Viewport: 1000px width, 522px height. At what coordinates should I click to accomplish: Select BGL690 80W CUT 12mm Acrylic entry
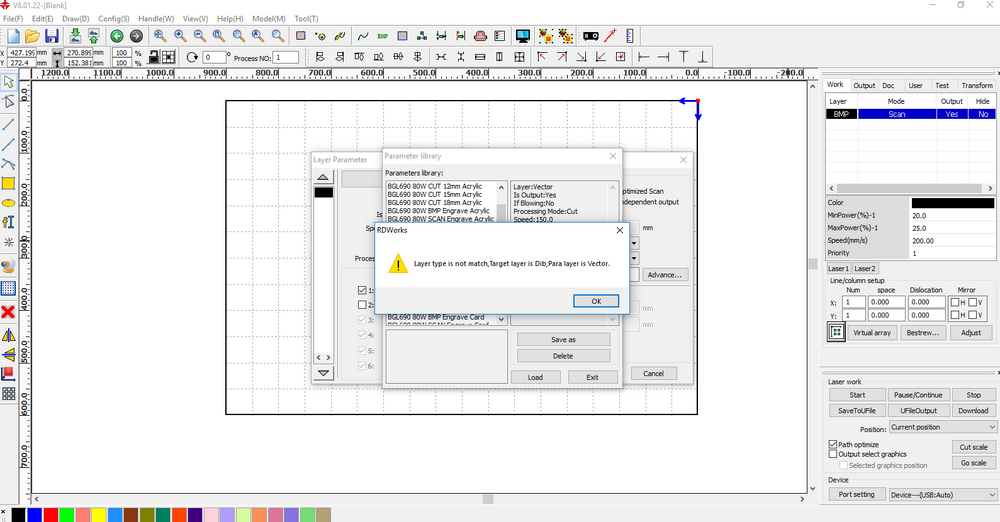click(x=435, y=186)
